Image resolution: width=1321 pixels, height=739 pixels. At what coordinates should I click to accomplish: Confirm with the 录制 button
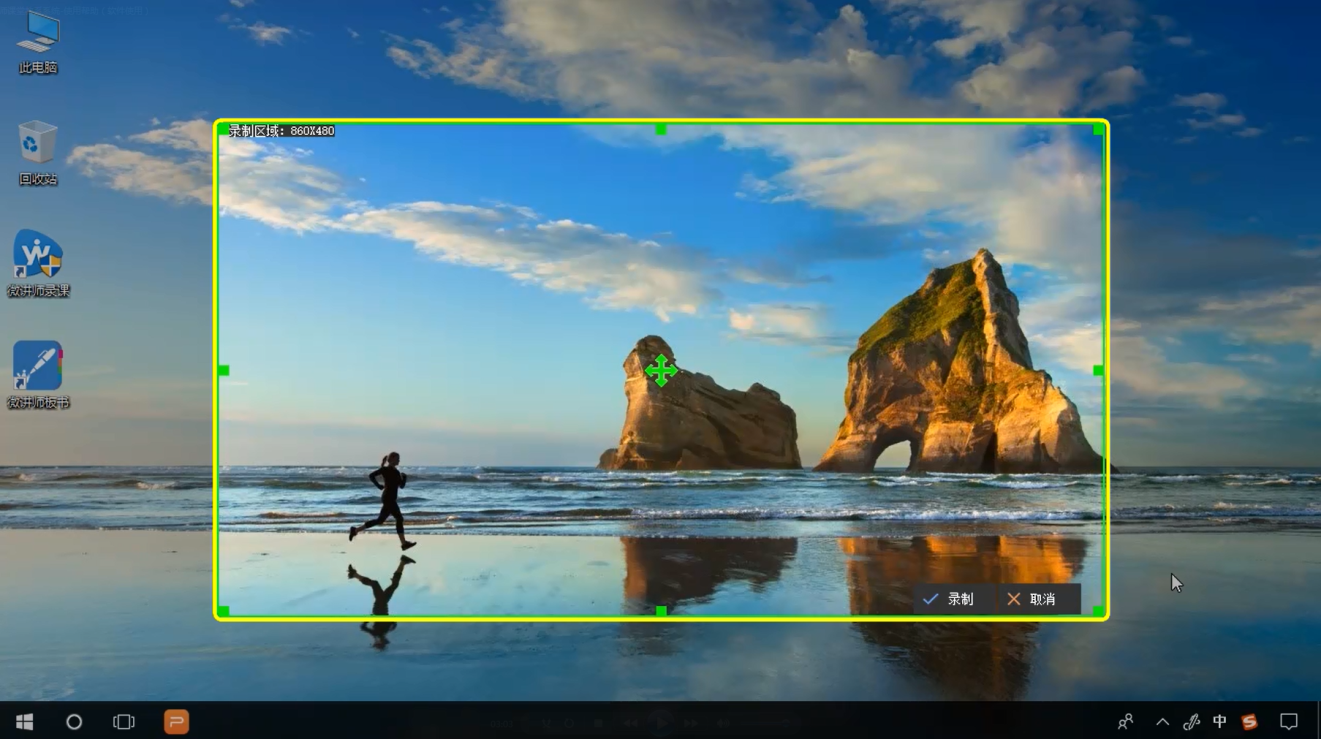(x=948, y=599)
